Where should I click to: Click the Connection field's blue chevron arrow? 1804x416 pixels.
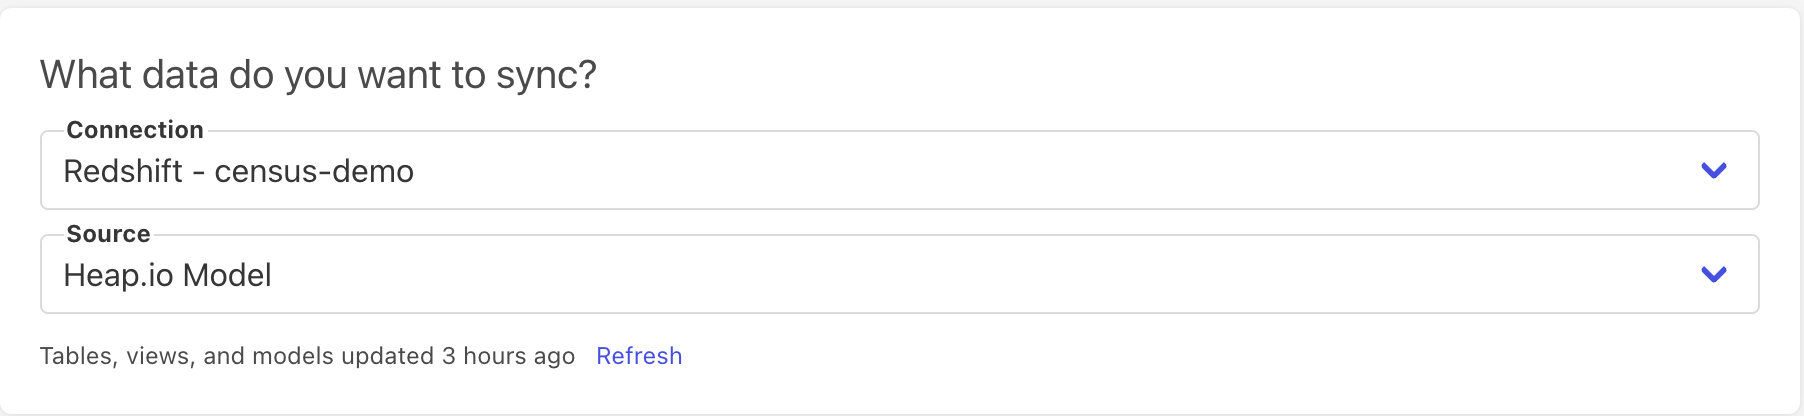click(x=1714, y=171)
